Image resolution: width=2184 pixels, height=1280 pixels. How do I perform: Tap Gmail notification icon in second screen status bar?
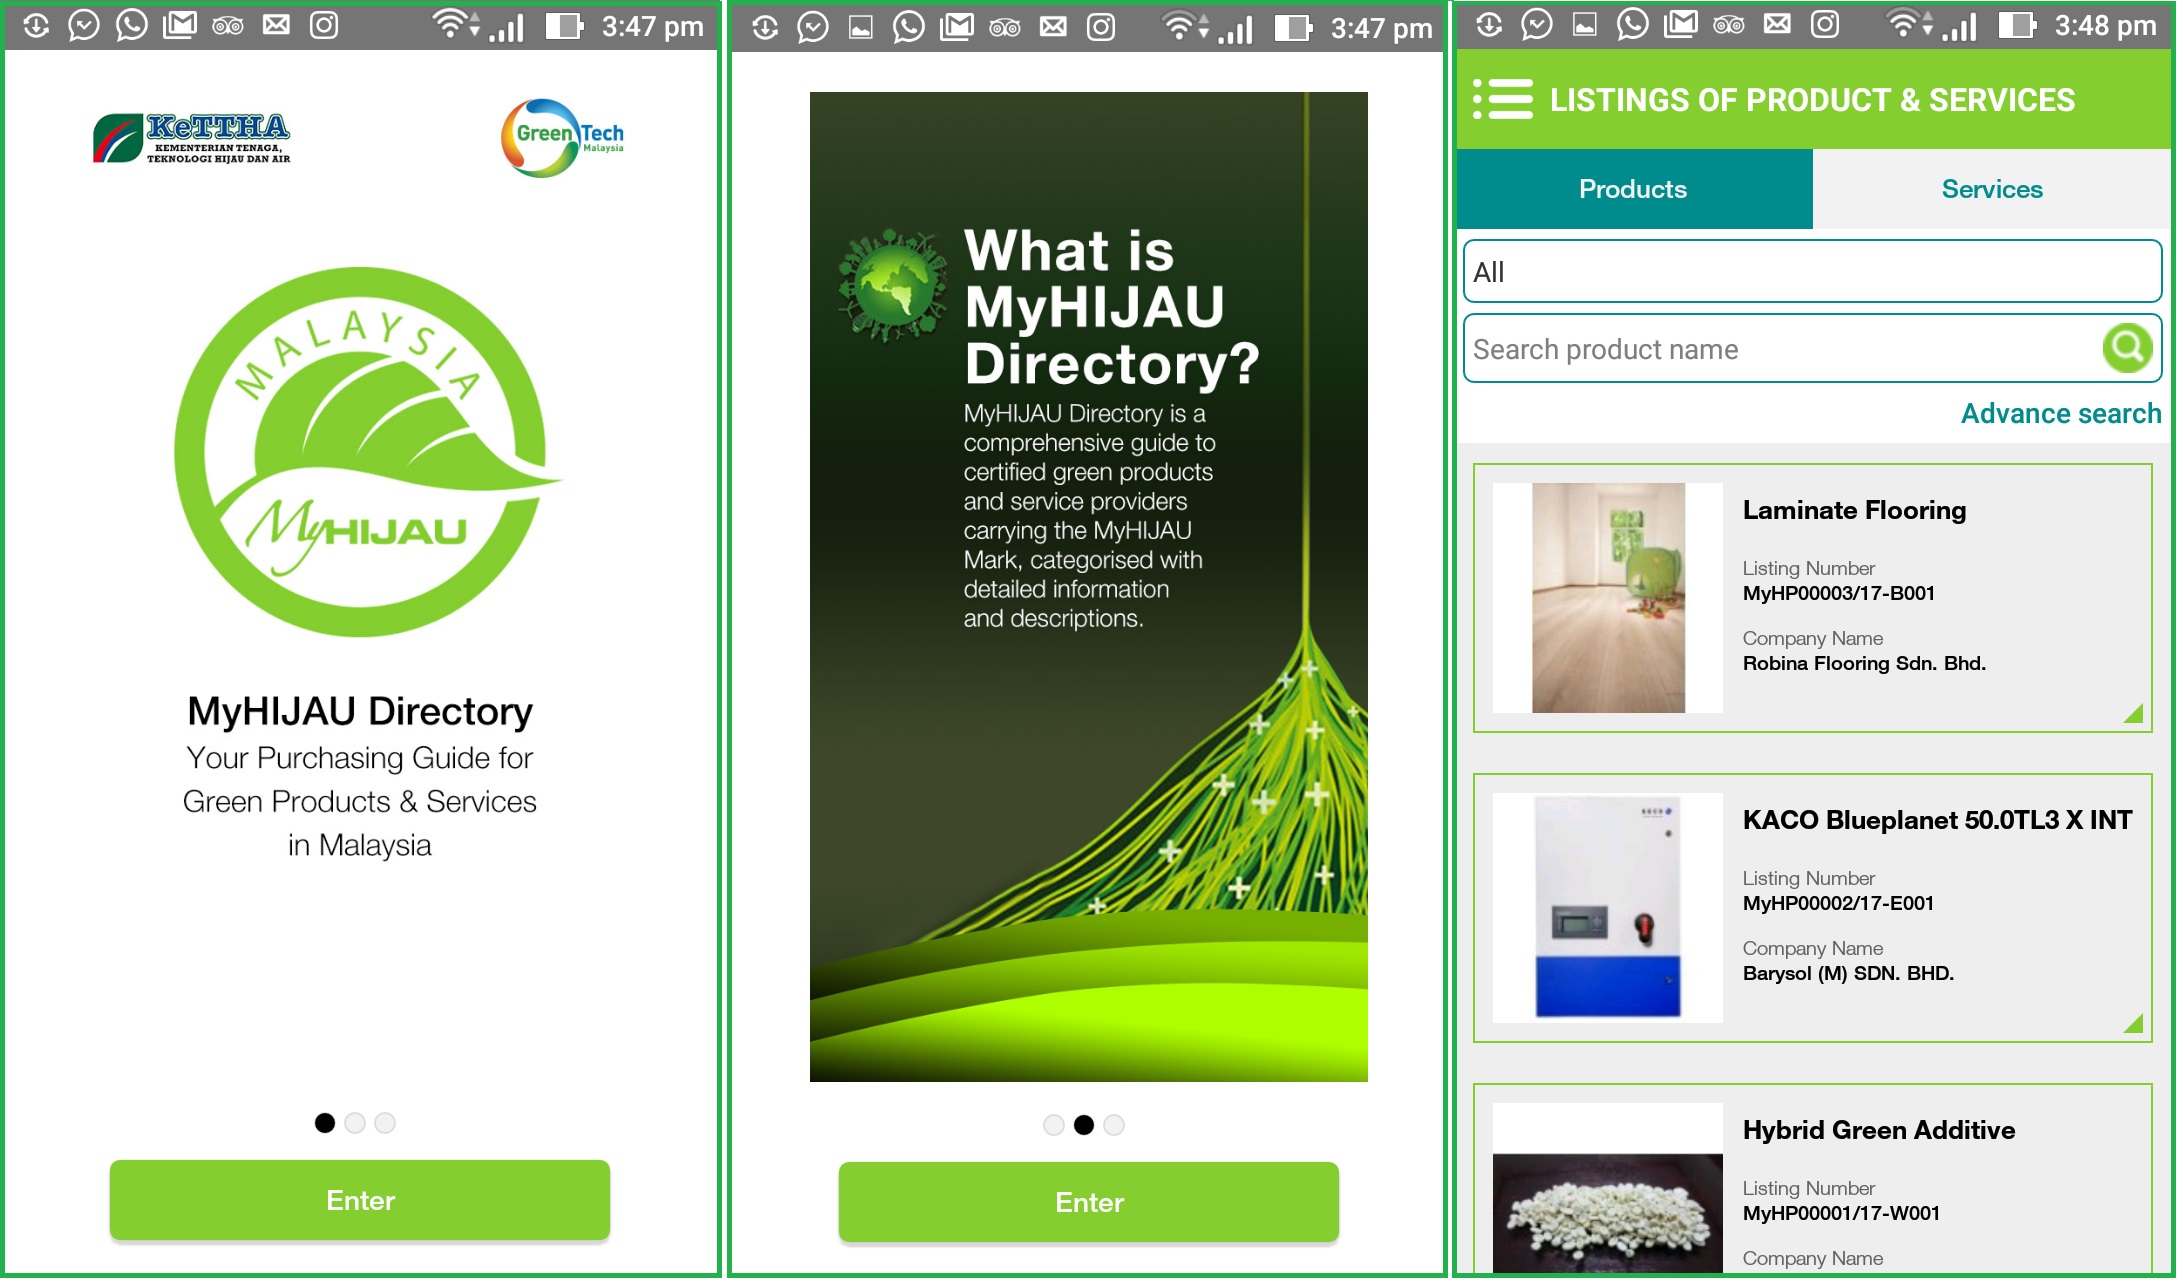tap(957, 27)
